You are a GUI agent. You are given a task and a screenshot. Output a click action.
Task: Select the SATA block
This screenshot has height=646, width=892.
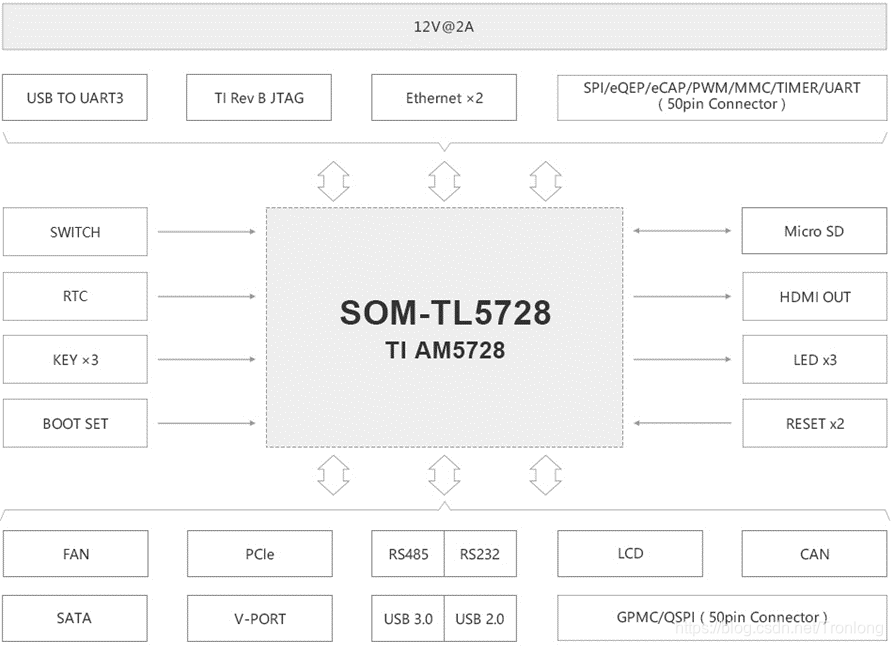[75, 618]
